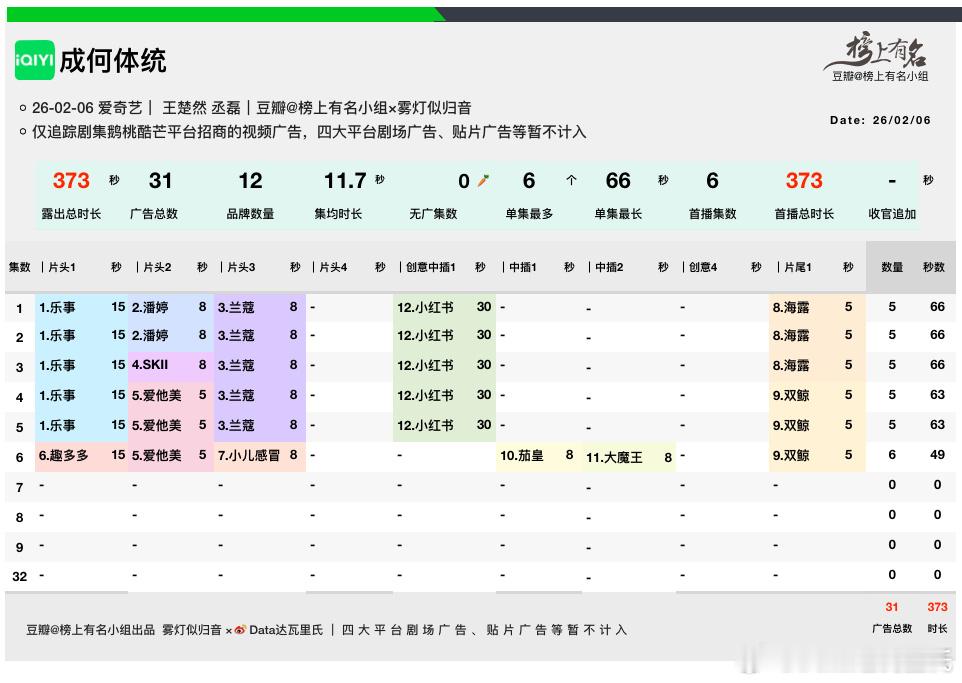Click the 63 seconds total in episode 4
The image size is (962, 683).
pyautogui.click(x=937, y=395)
